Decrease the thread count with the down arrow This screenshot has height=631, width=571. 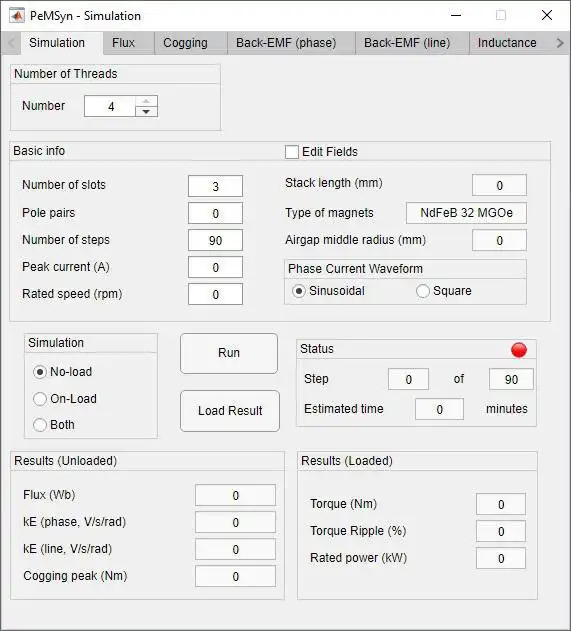point(146,111)
